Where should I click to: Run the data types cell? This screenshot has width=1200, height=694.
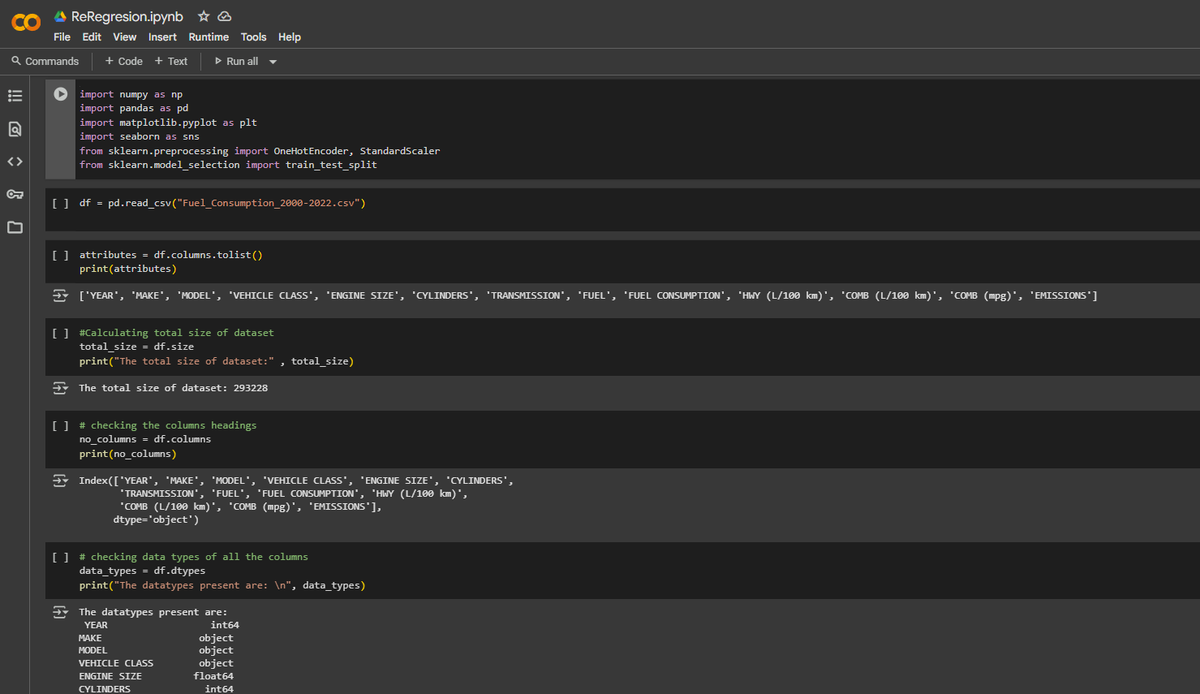tap(60, 556)
